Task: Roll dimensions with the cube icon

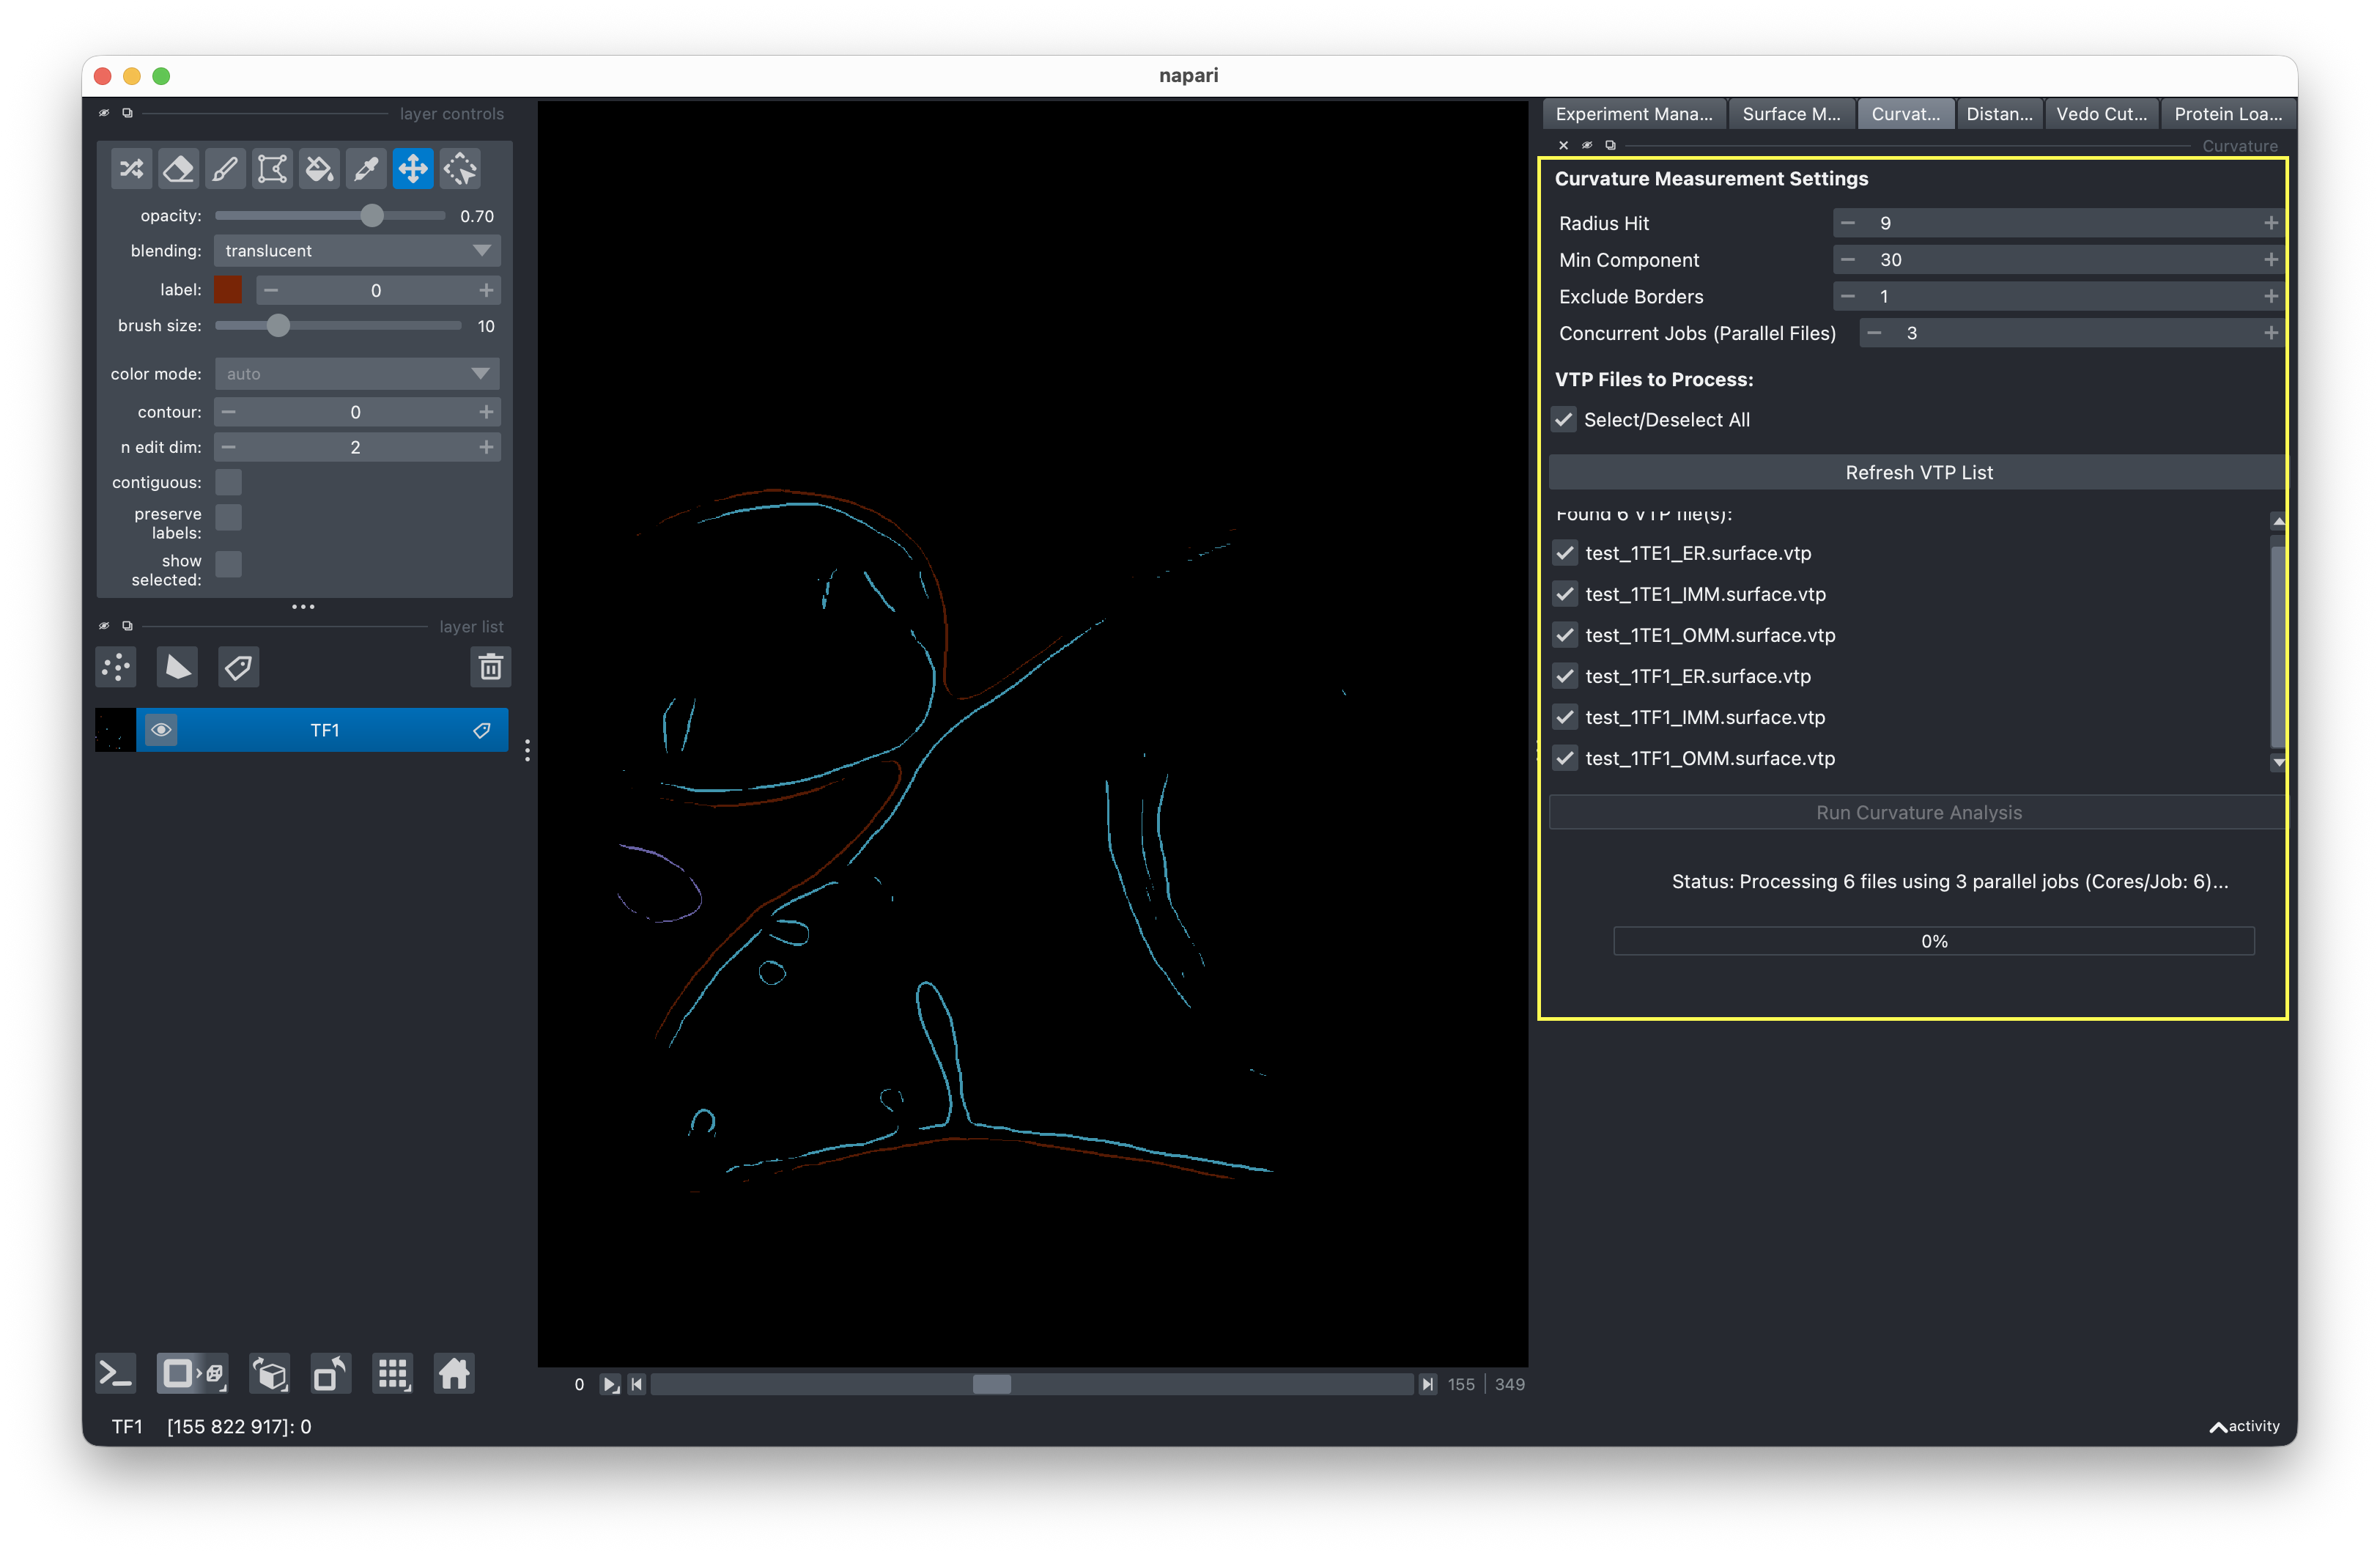Action: 270,1374
